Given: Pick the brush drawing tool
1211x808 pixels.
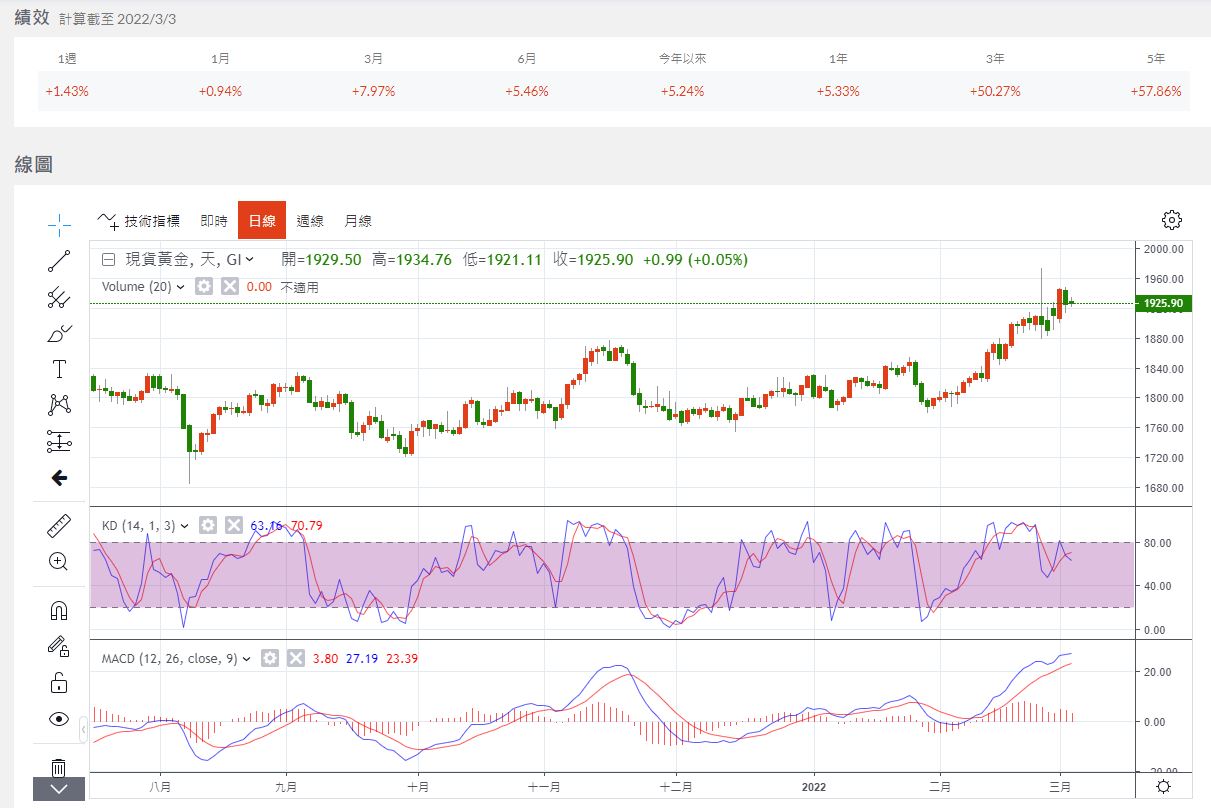Looking at the screenshot, I should click(59, 334).
